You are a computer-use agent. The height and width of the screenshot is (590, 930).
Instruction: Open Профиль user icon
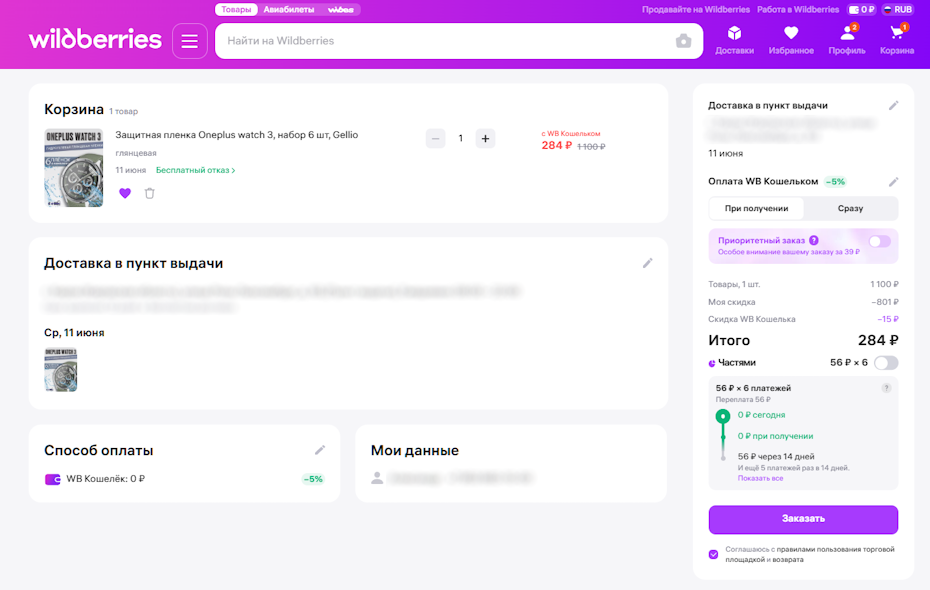pyautogui.click(x=847, y=33)
